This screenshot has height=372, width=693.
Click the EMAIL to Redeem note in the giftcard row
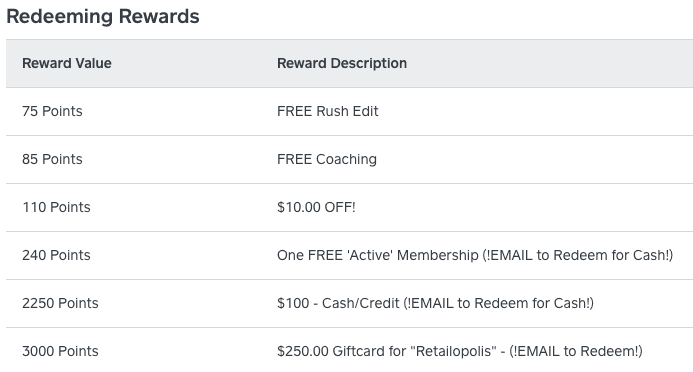[575, 351]
